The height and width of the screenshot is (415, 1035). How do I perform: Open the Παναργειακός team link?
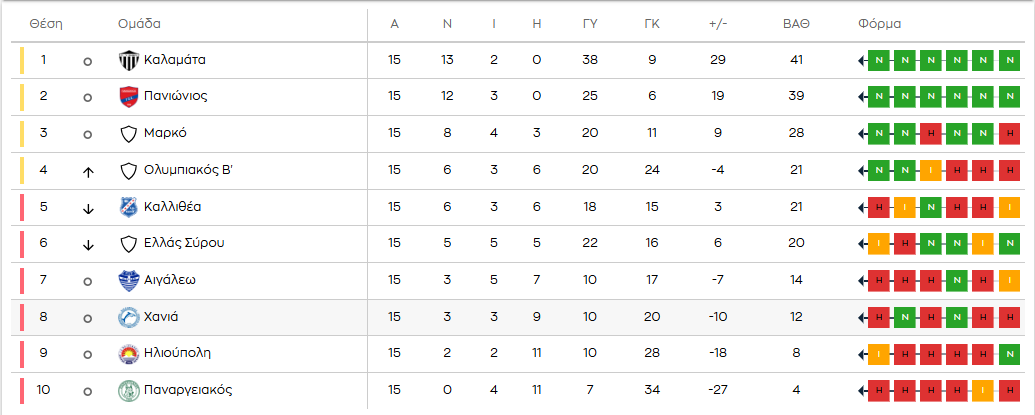pos(189,390)
